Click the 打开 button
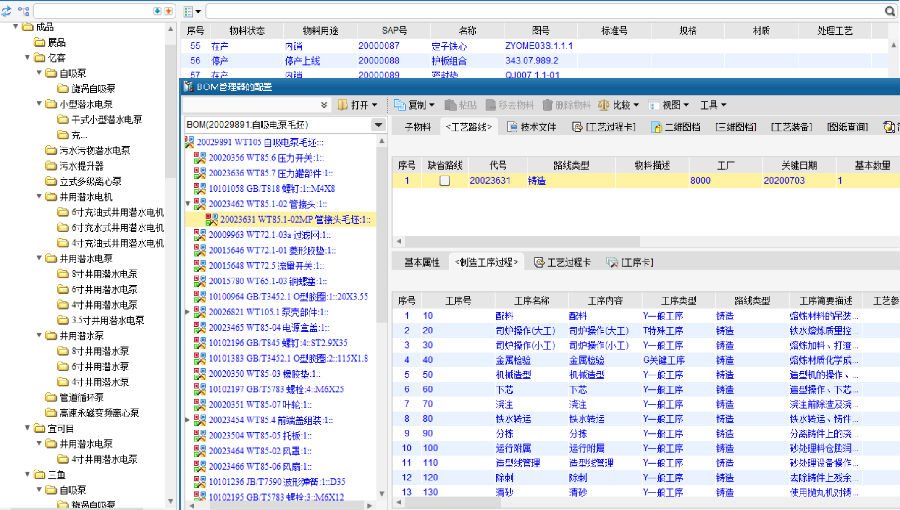This screenshot has height=510, width=900. (x=357, y=105)
